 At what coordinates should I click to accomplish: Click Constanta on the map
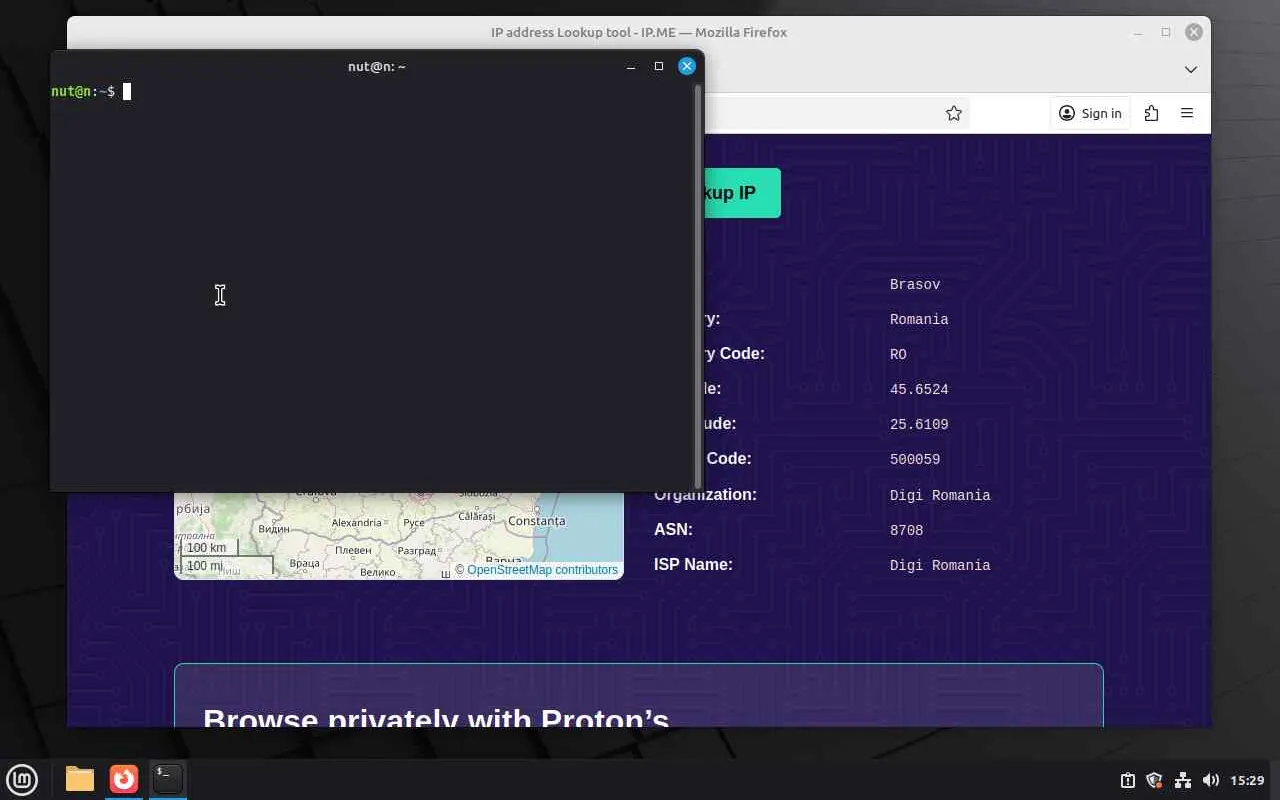click(537, 521)
